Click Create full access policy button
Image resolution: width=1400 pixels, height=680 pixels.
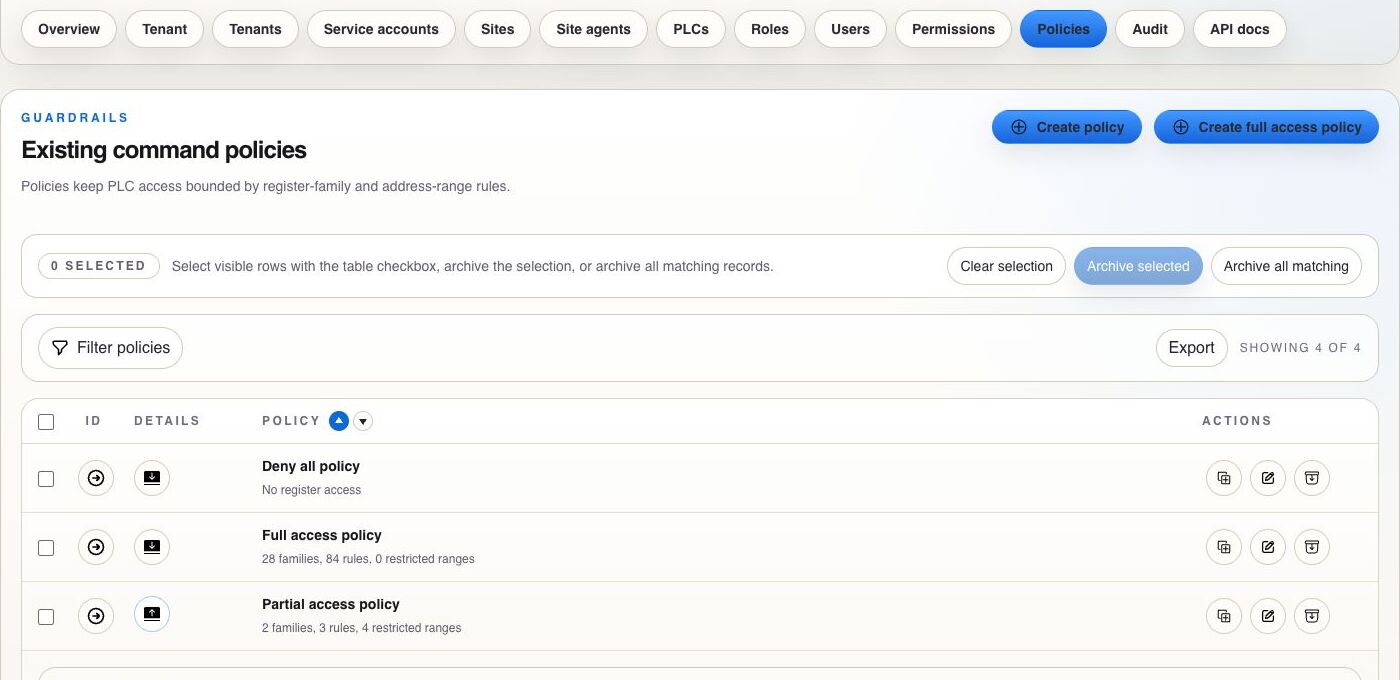(x=1266, y=127)
